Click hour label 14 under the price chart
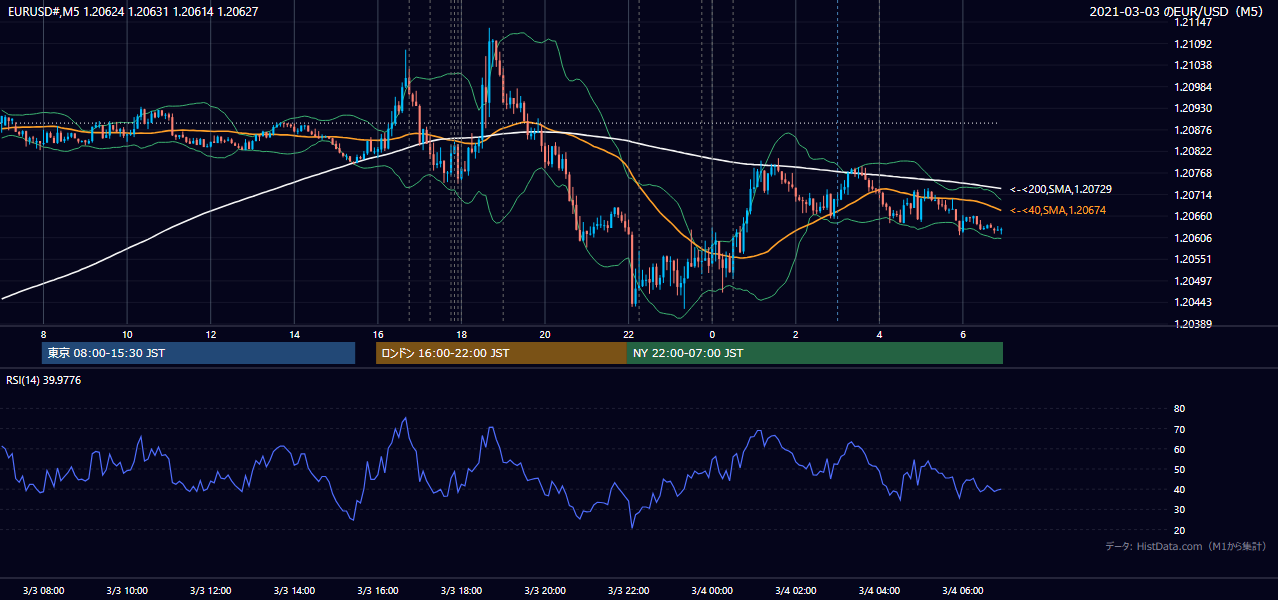Image resolution: width=1278 pixels, height=600 pixels. (x=294, y=334)
